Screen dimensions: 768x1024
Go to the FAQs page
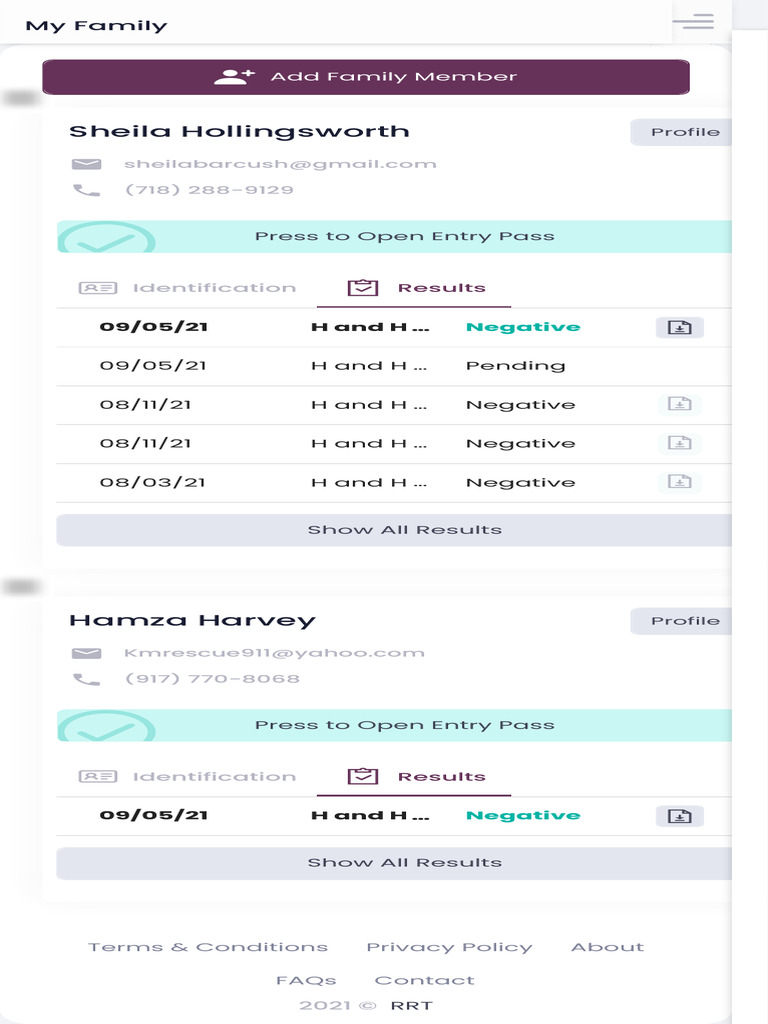click(306, 980)
